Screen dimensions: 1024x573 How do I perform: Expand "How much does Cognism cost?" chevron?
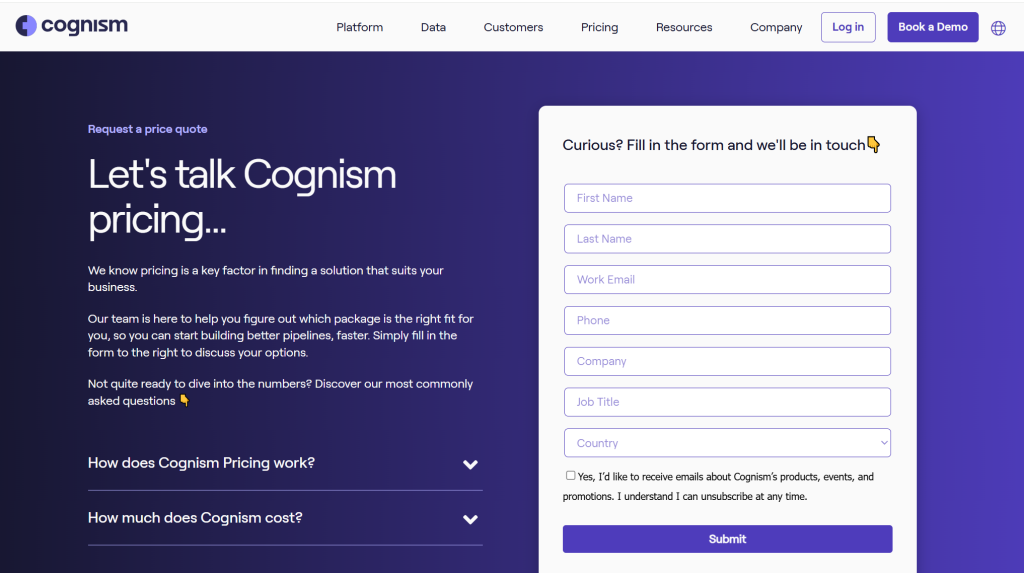[x=470, y=519]
